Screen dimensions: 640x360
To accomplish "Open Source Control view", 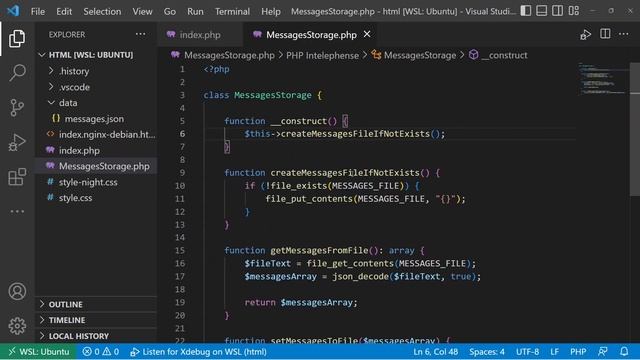I will pos(17,108).
